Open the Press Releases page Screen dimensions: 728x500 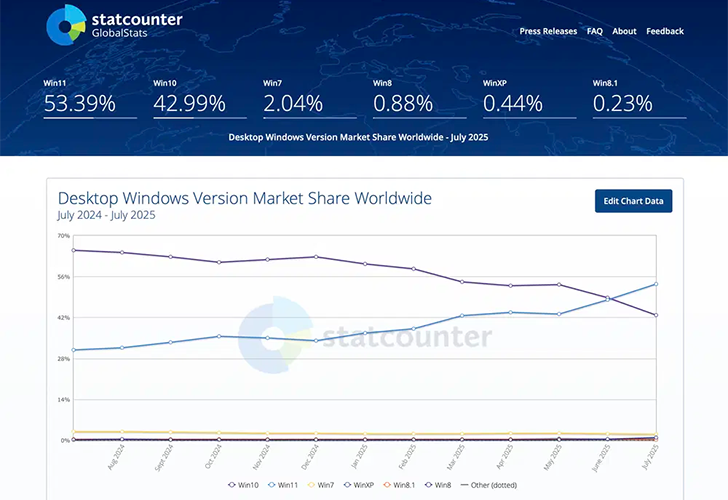click(548, 31)
